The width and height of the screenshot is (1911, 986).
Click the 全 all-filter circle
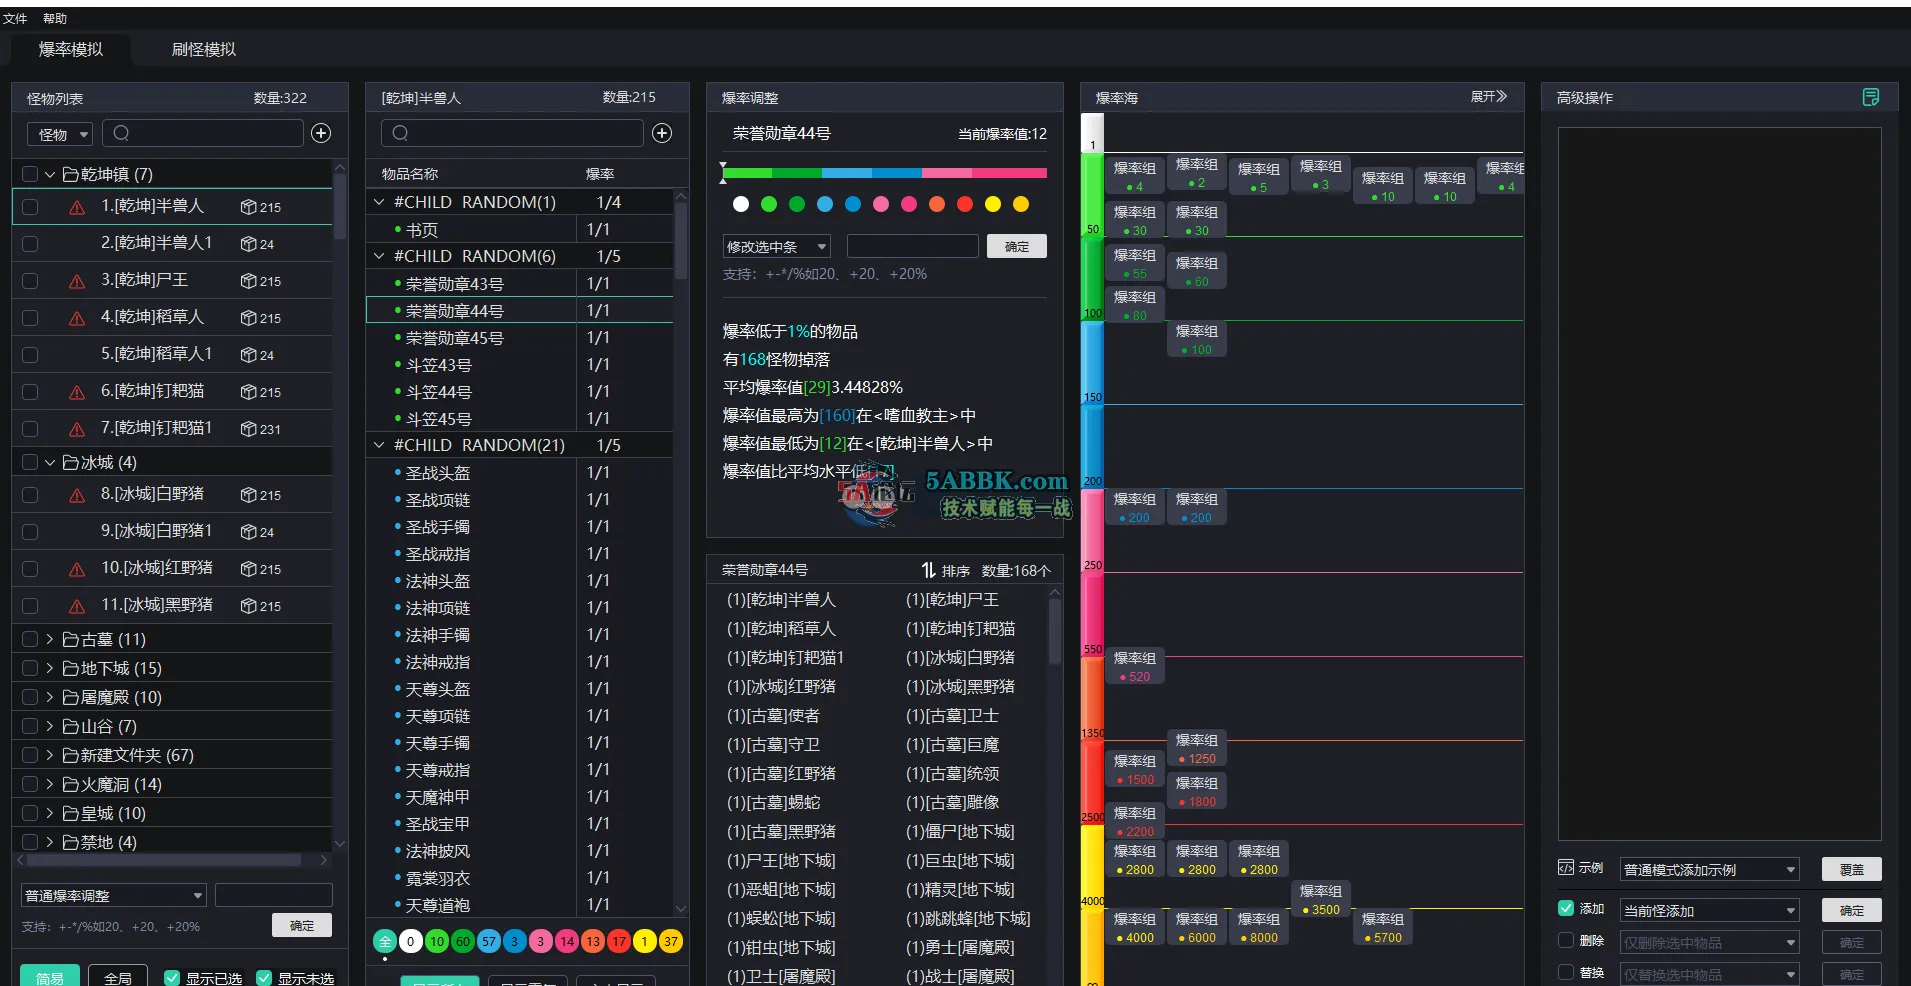pyautogui.click(x=385, y=941)
